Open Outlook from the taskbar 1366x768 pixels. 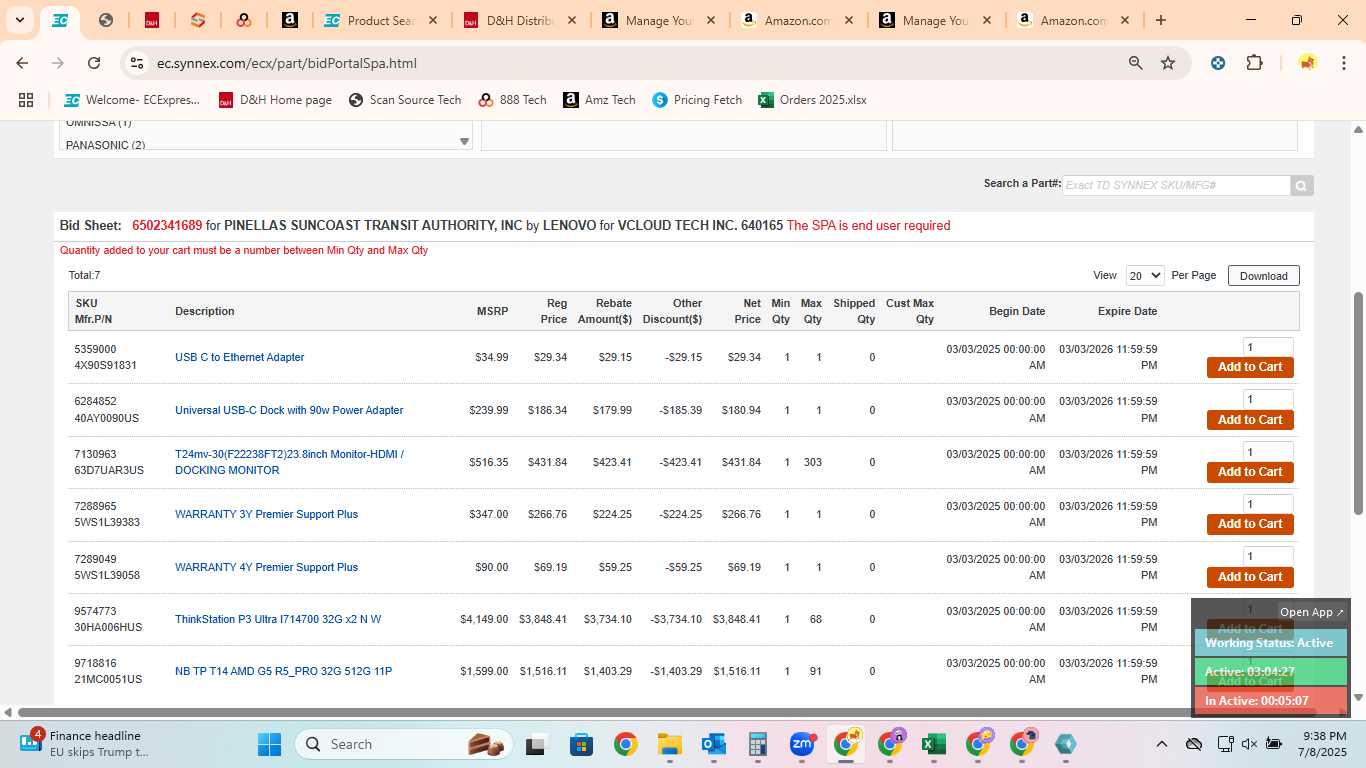[x=713, y=744]
